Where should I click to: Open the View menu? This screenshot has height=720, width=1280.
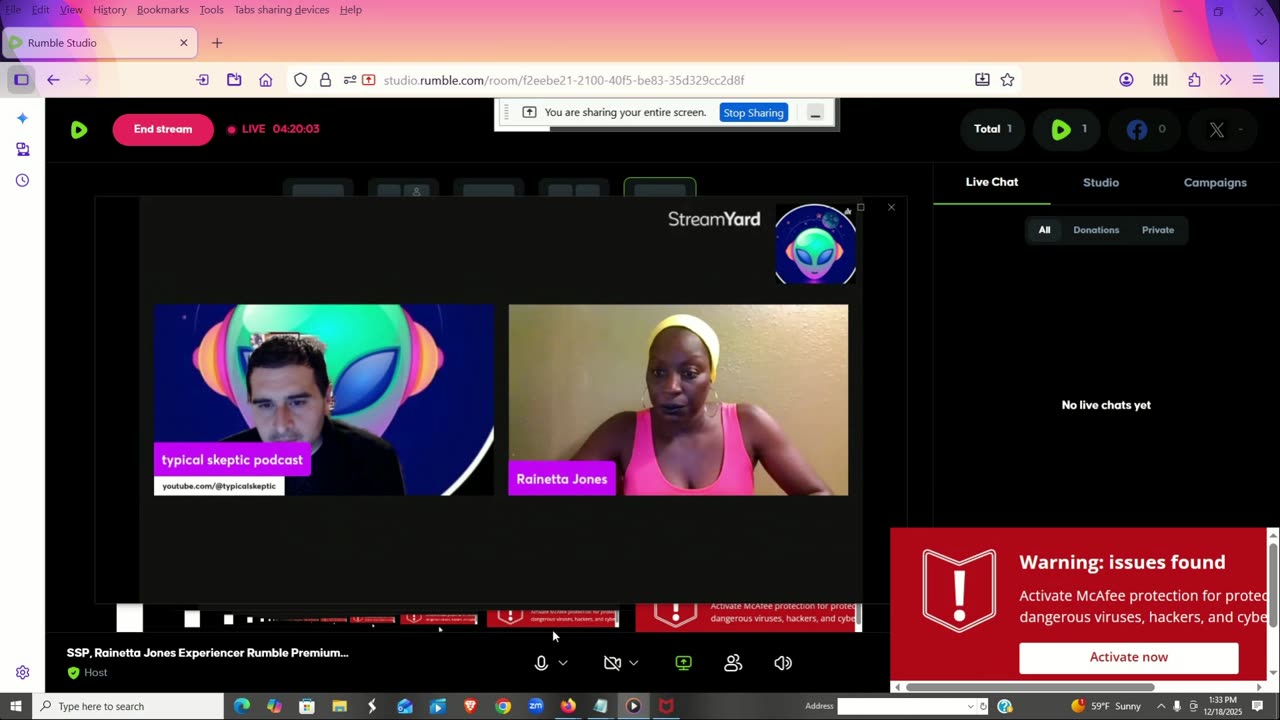click(x=71, y=10)
